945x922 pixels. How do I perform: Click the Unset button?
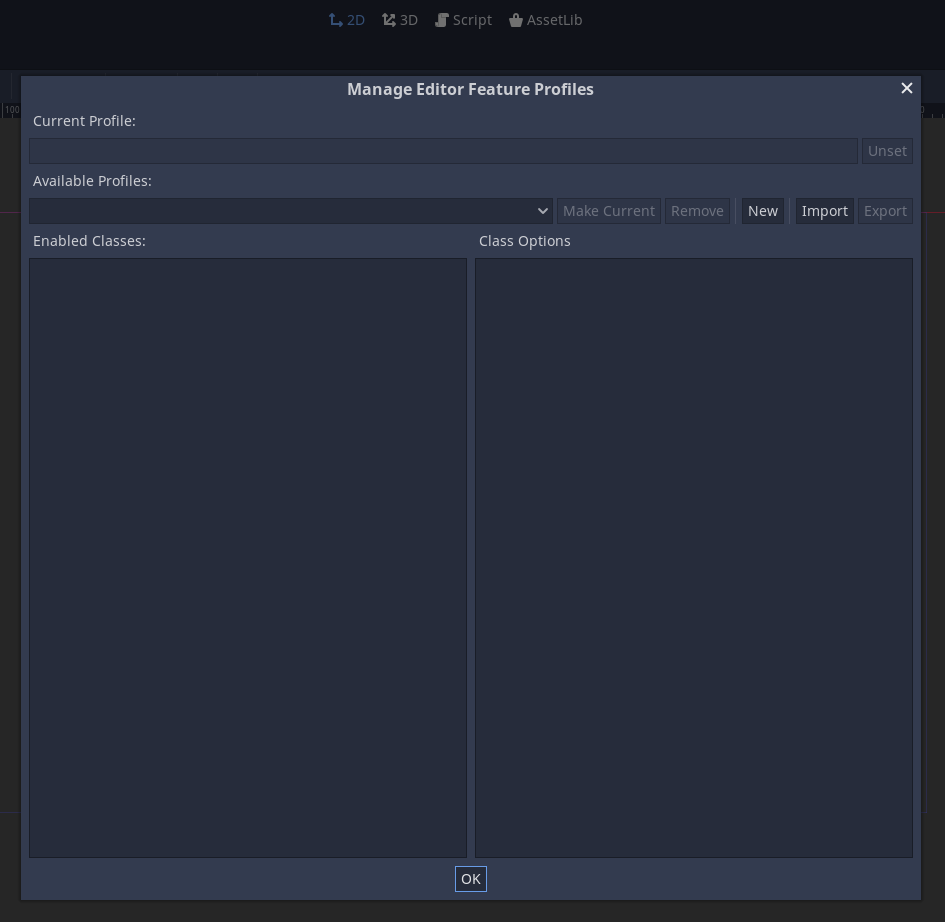(x=887, y=150)
